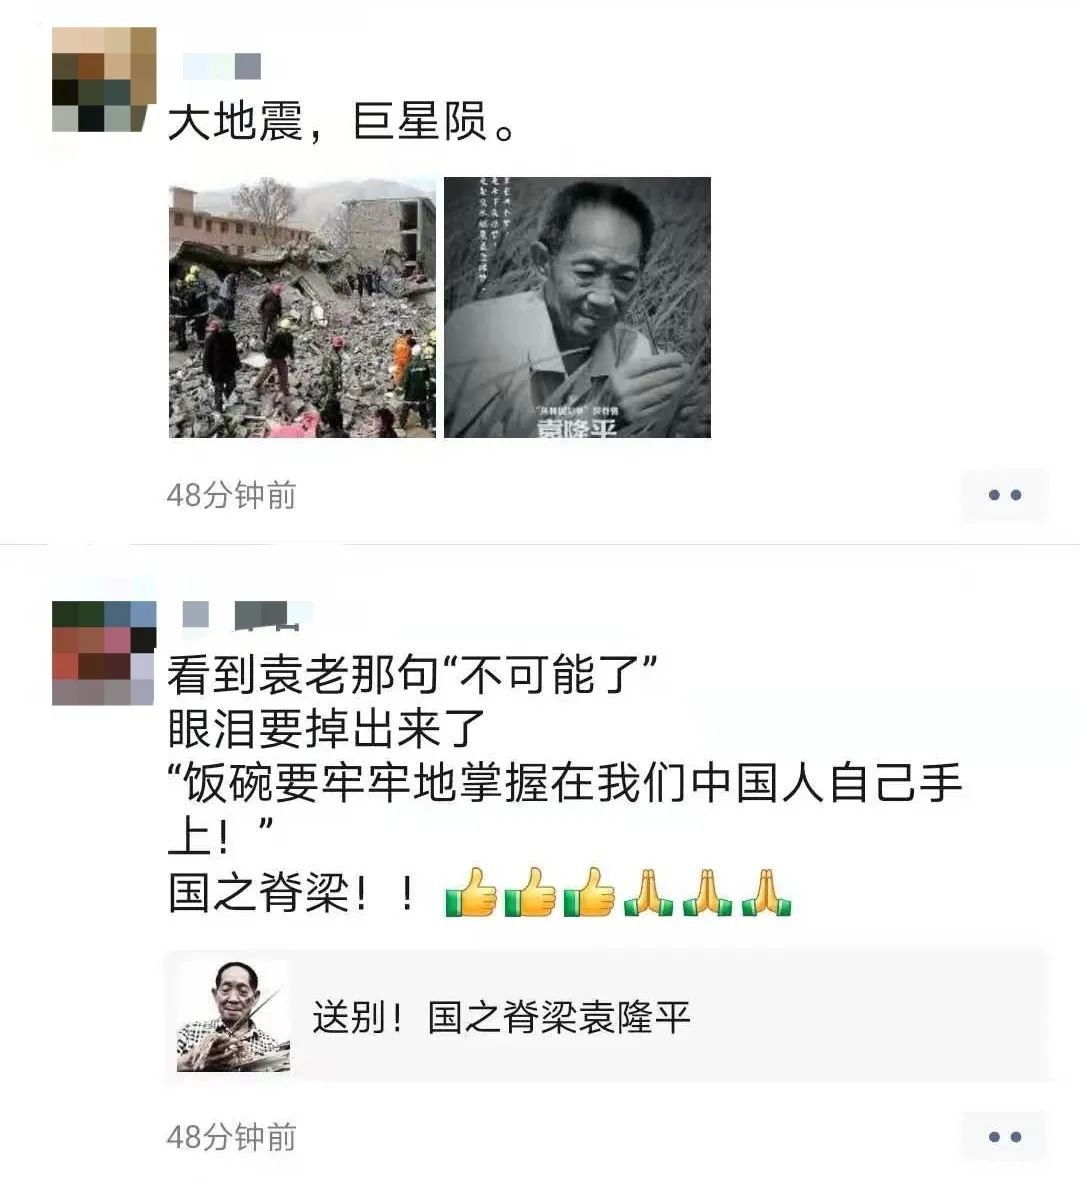Tap the 袁隆平 caption on the portrait
1080x1182 pixels.
[x=577, y=428]
